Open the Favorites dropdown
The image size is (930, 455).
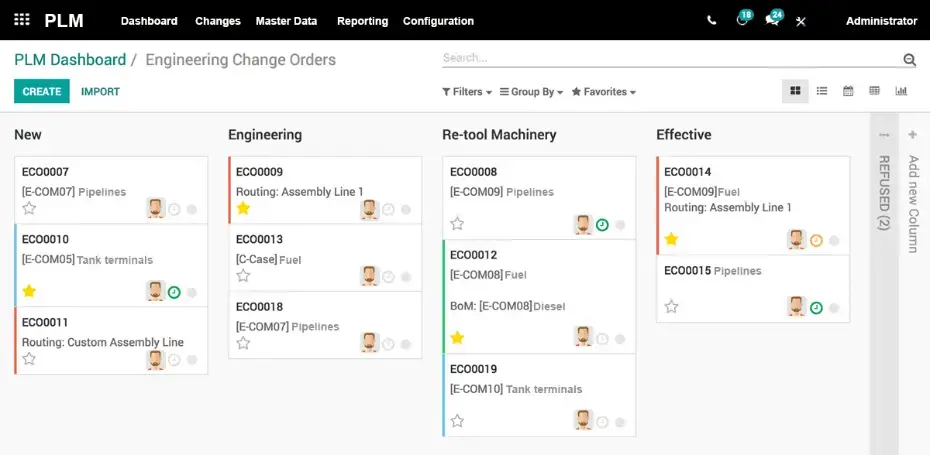click(604, 92)
